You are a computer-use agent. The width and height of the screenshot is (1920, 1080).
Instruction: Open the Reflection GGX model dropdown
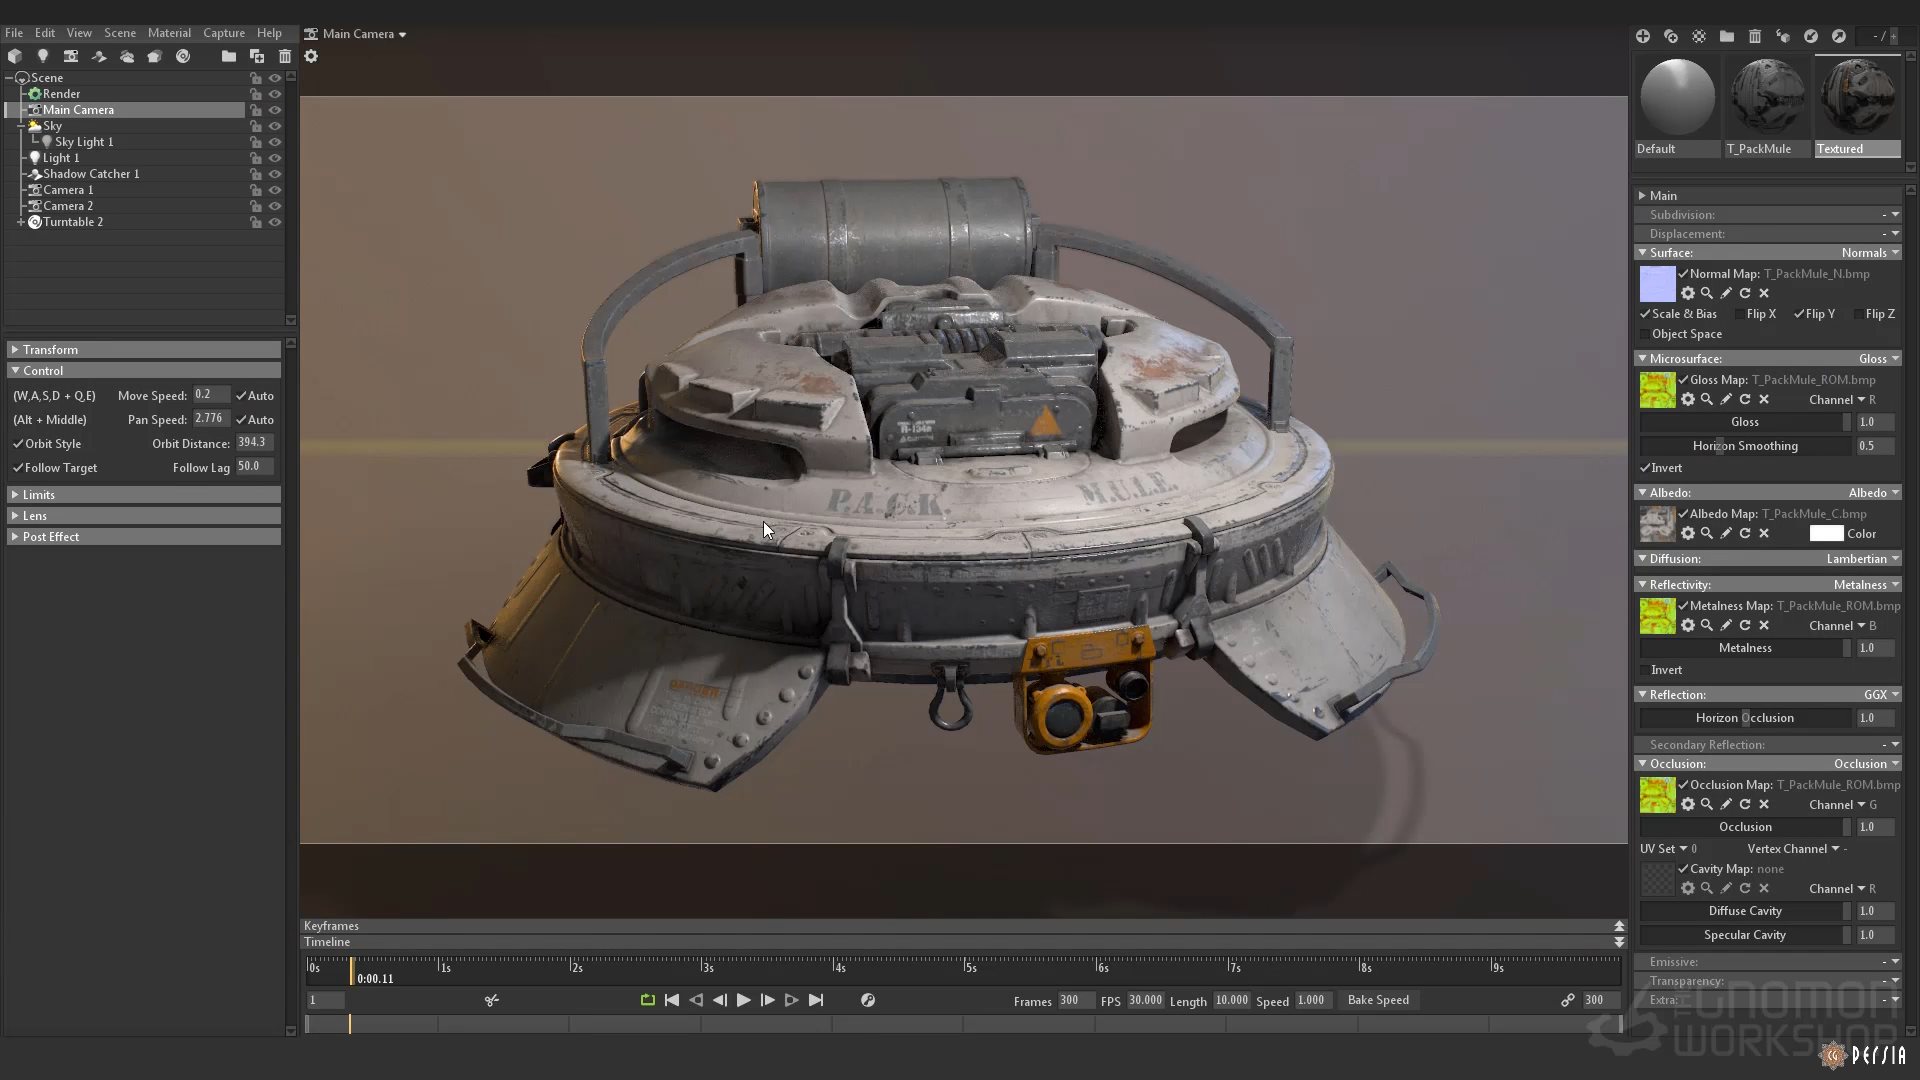coord(1881,695)
